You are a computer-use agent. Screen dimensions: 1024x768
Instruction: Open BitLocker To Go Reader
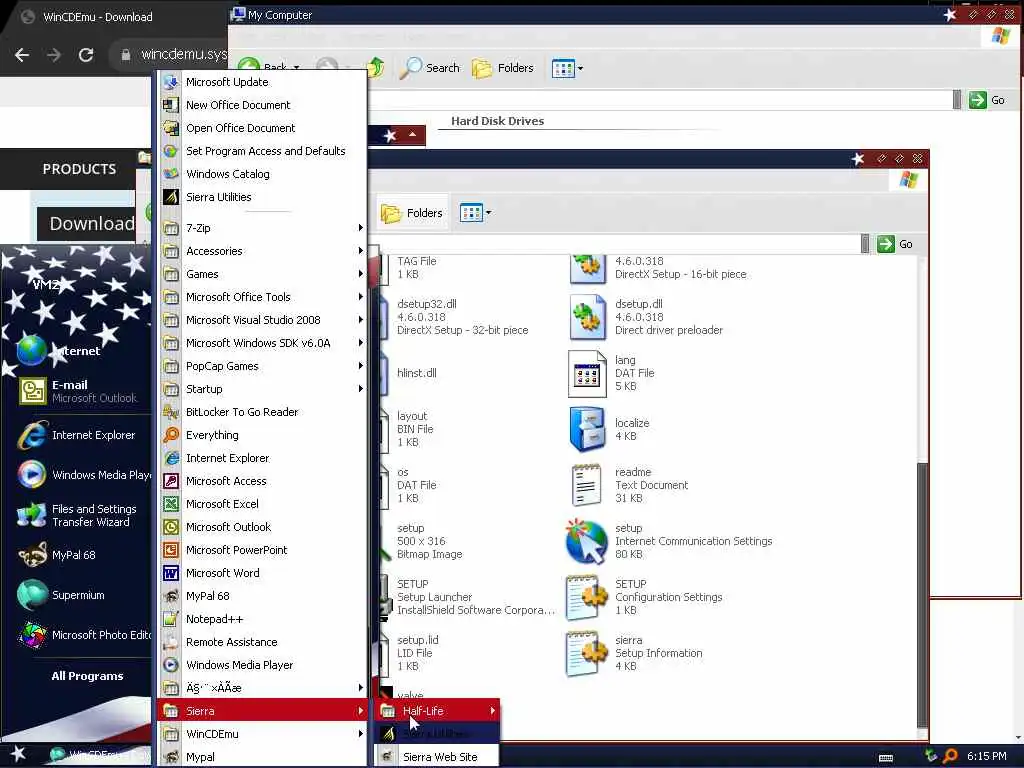[242, 412]
